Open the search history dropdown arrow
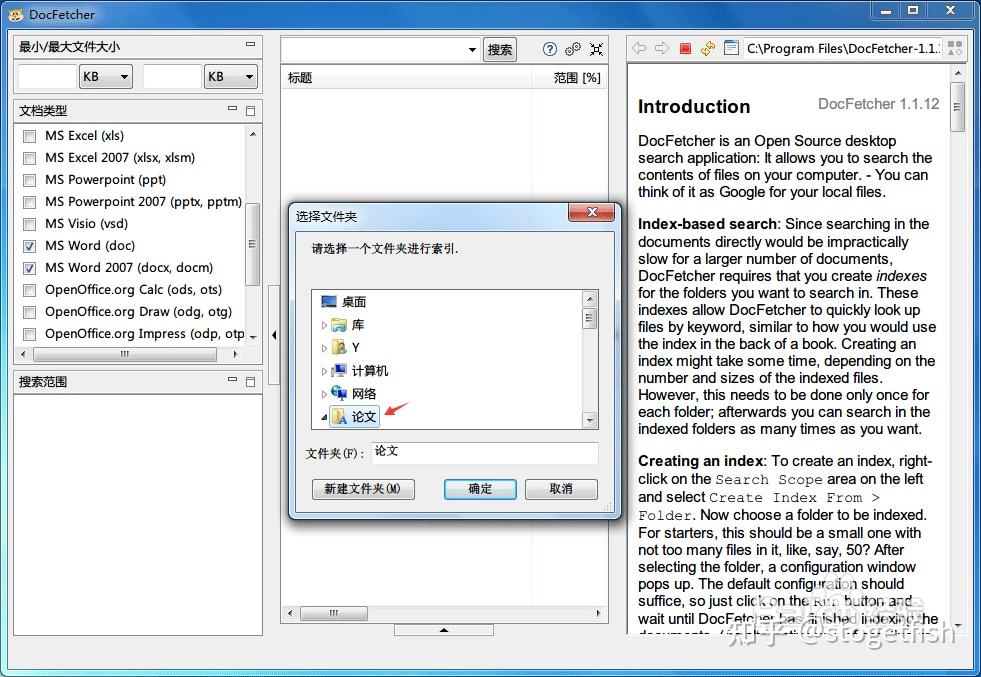The image size is (981, 677). (470, 49)
